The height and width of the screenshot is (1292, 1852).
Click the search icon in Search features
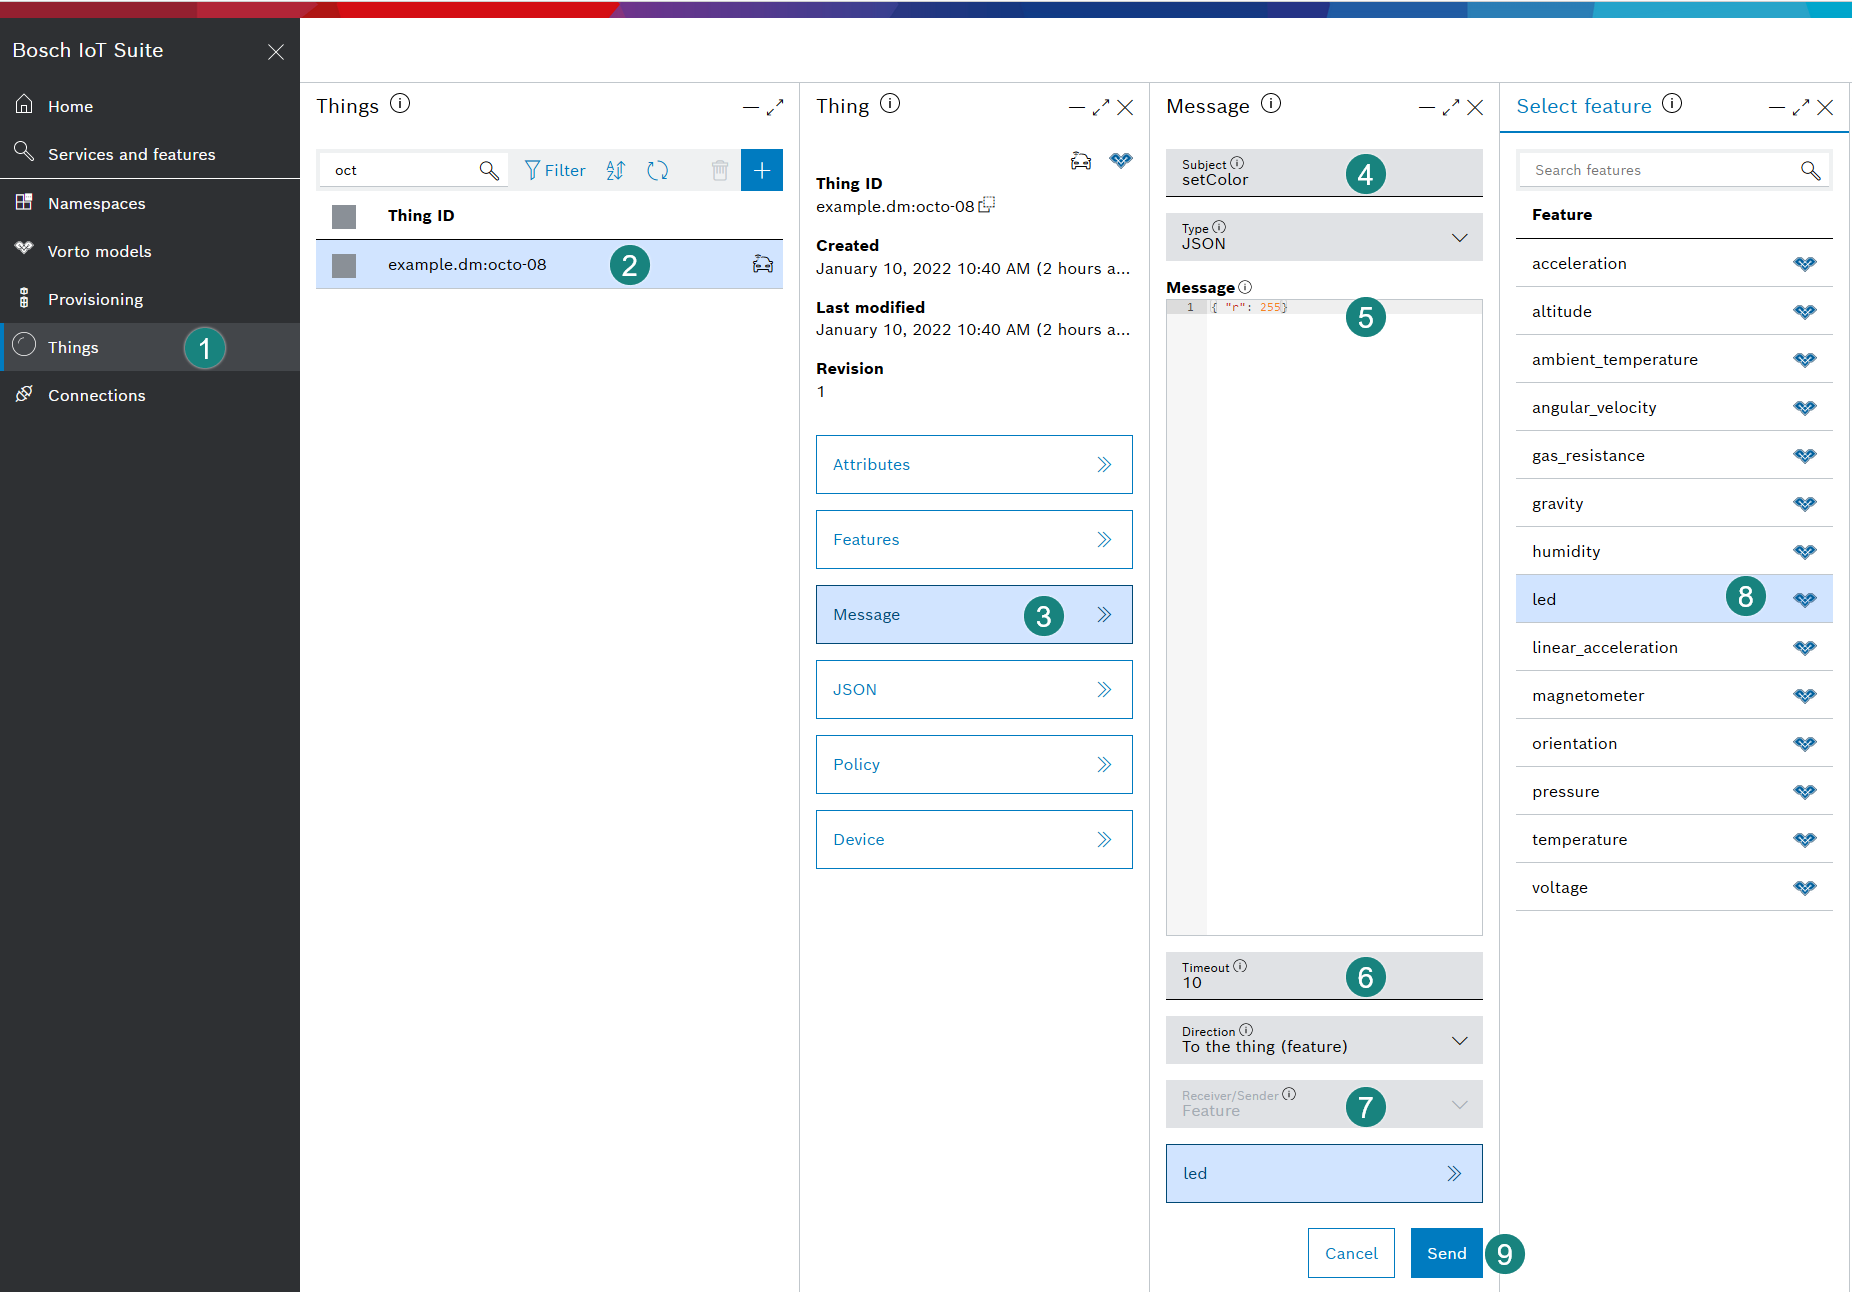coord(1811,170)
